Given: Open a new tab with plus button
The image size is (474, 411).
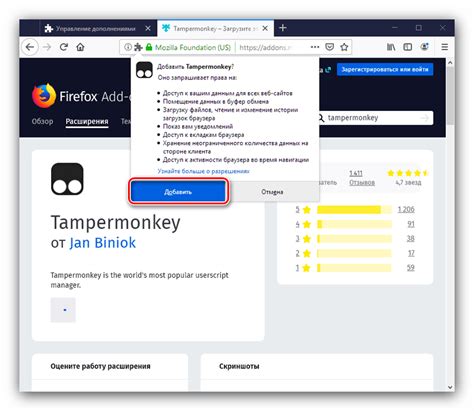Looking at the screenshot, I should point(283,28).
